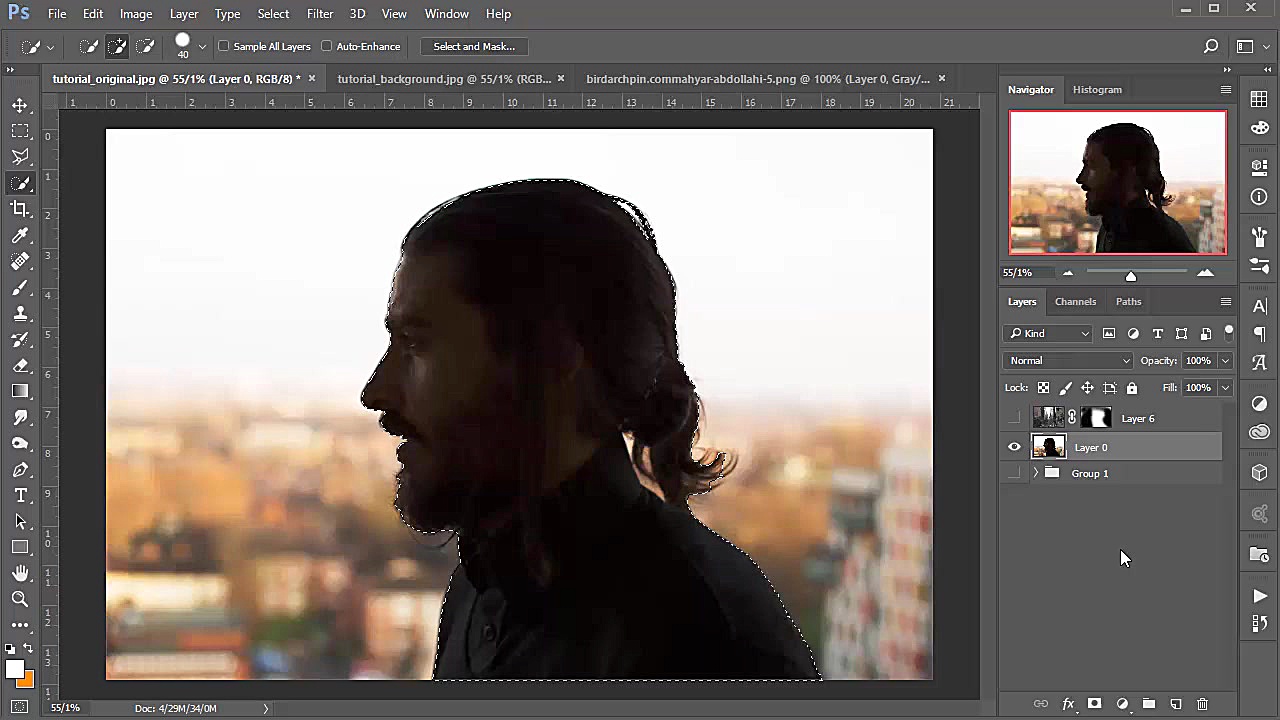The image size is (1280, 720).
Task: Open the Filter menu
Action: (320, 14)
